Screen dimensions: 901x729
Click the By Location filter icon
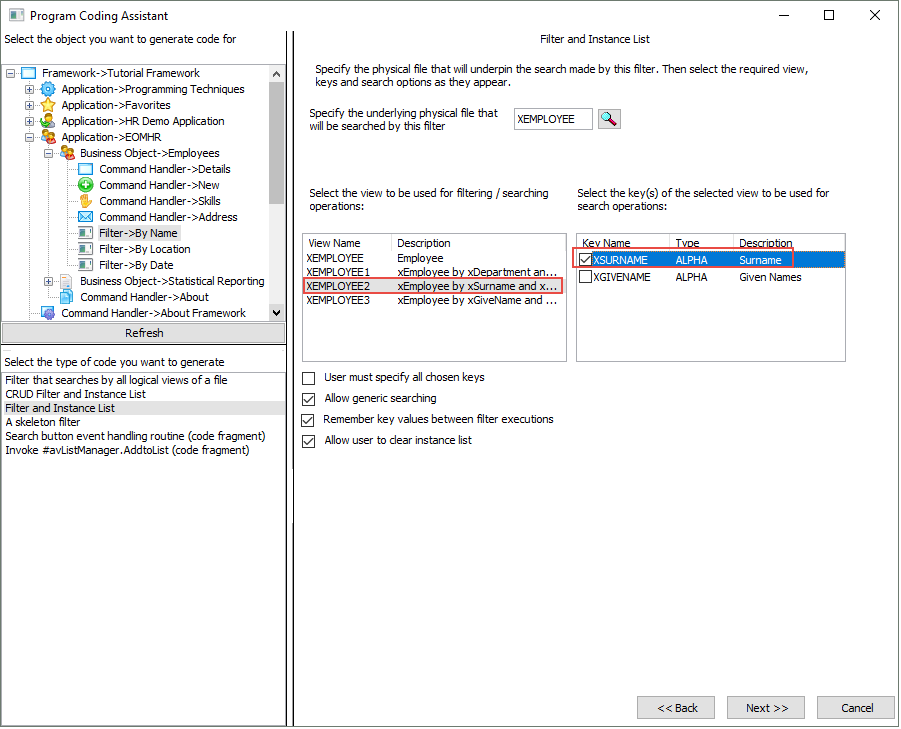coord(86,249)
